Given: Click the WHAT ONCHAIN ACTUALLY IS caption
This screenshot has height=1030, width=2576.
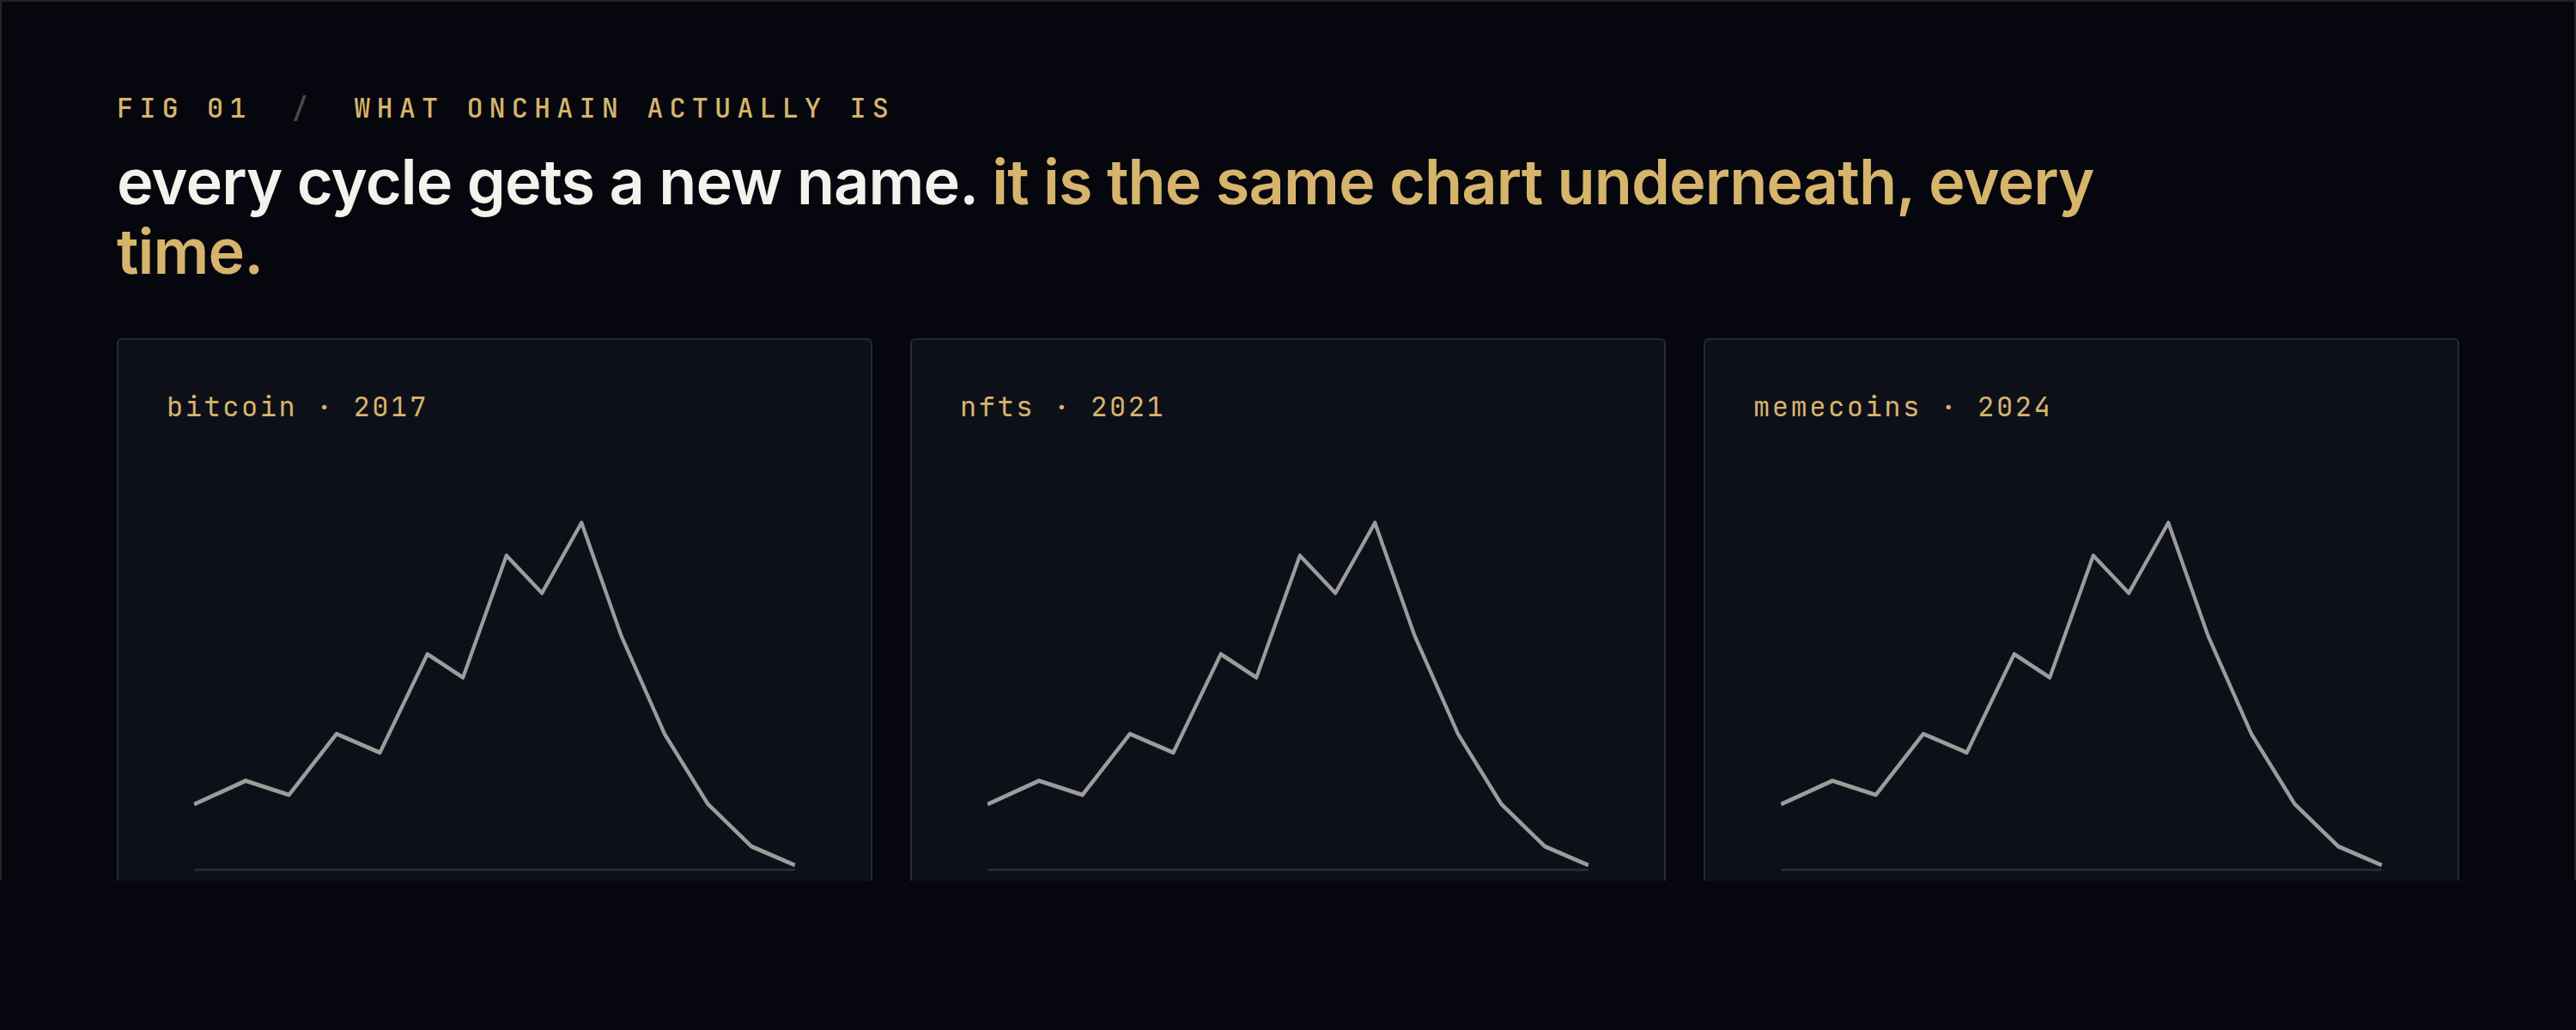Looking at the screenshot, I should click(x=622, y=108).
